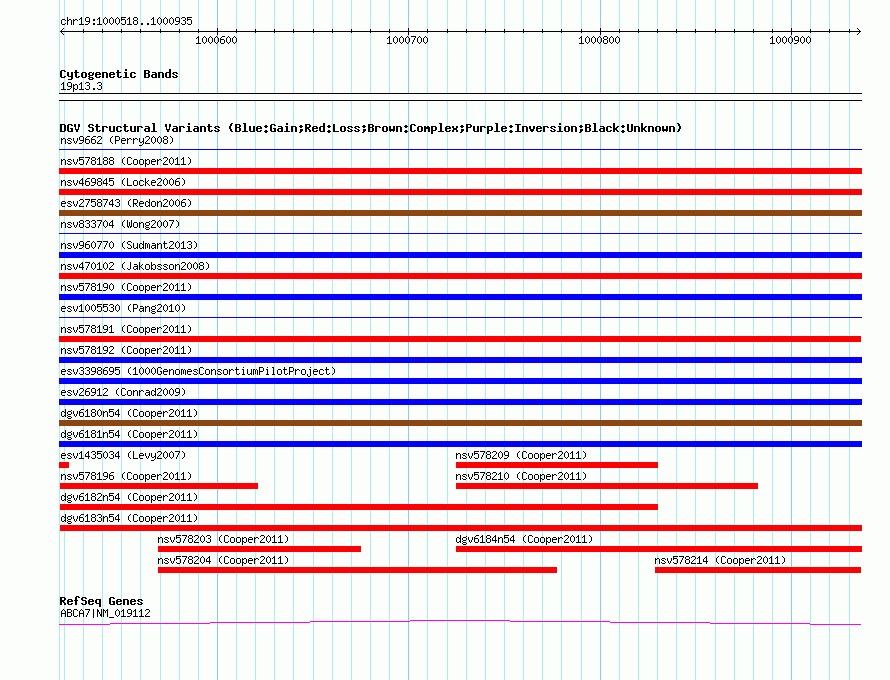Image resolution: width=890 pixels, height=680 pixels.
Task: Click the chr19:1000518..1000935 coordinate label
Action: (126, 22)
